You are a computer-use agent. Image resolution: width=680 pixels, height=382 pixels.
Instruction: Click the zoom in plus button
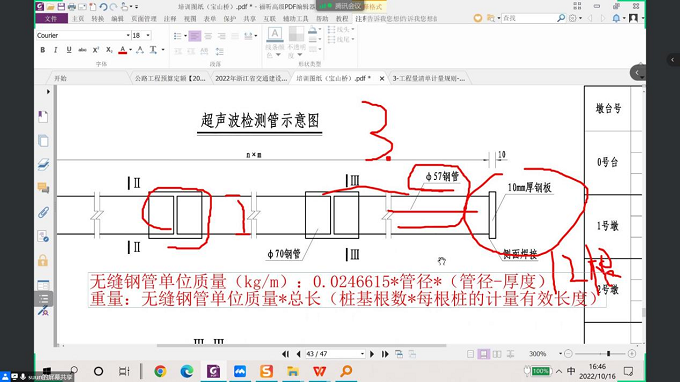coord(632,354)
